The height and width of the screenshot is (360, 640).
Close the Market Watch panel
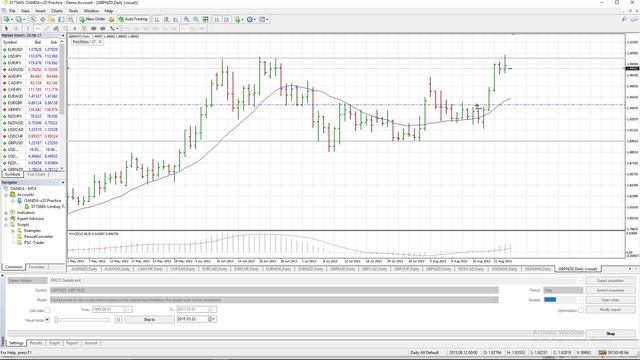point(63,36)
